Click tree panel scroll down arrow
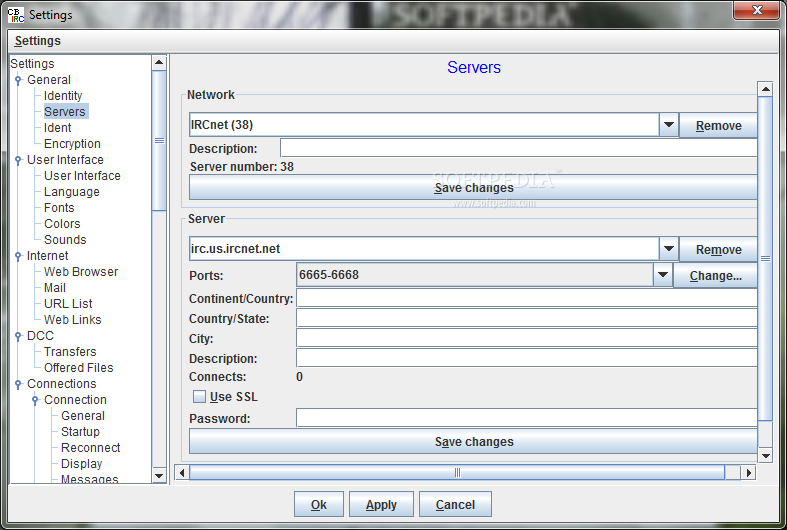Screen dimensions: 787x530 click(159, 475)
